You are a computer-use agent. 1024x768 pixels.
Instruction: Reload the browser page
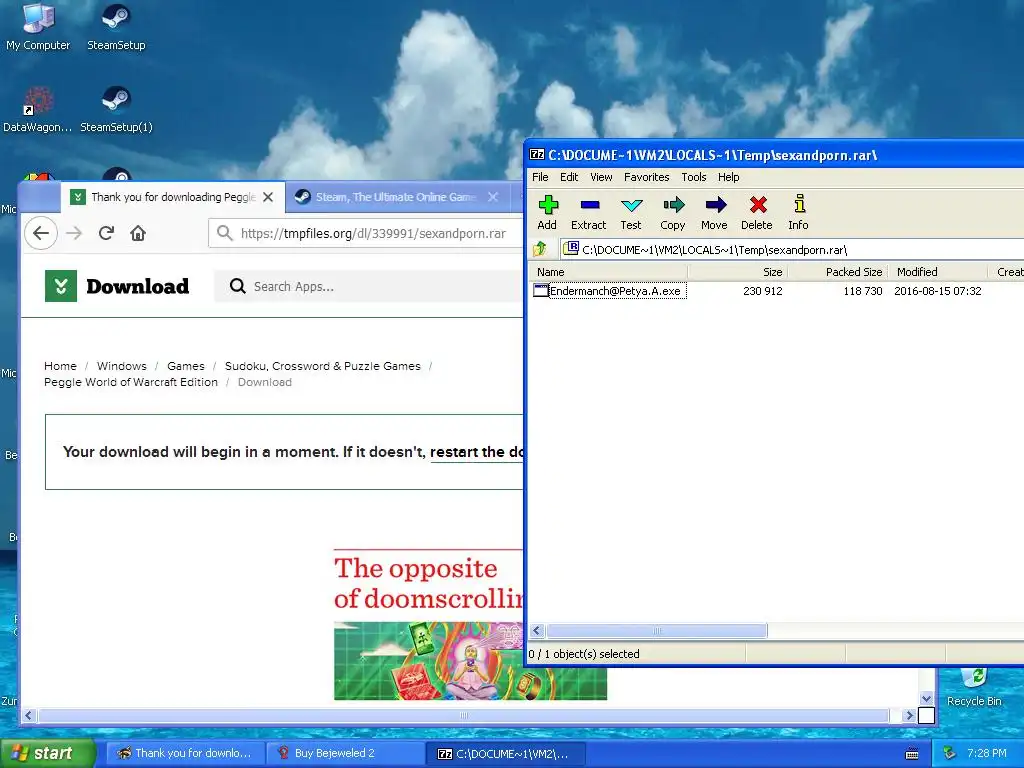click(106, 233)
